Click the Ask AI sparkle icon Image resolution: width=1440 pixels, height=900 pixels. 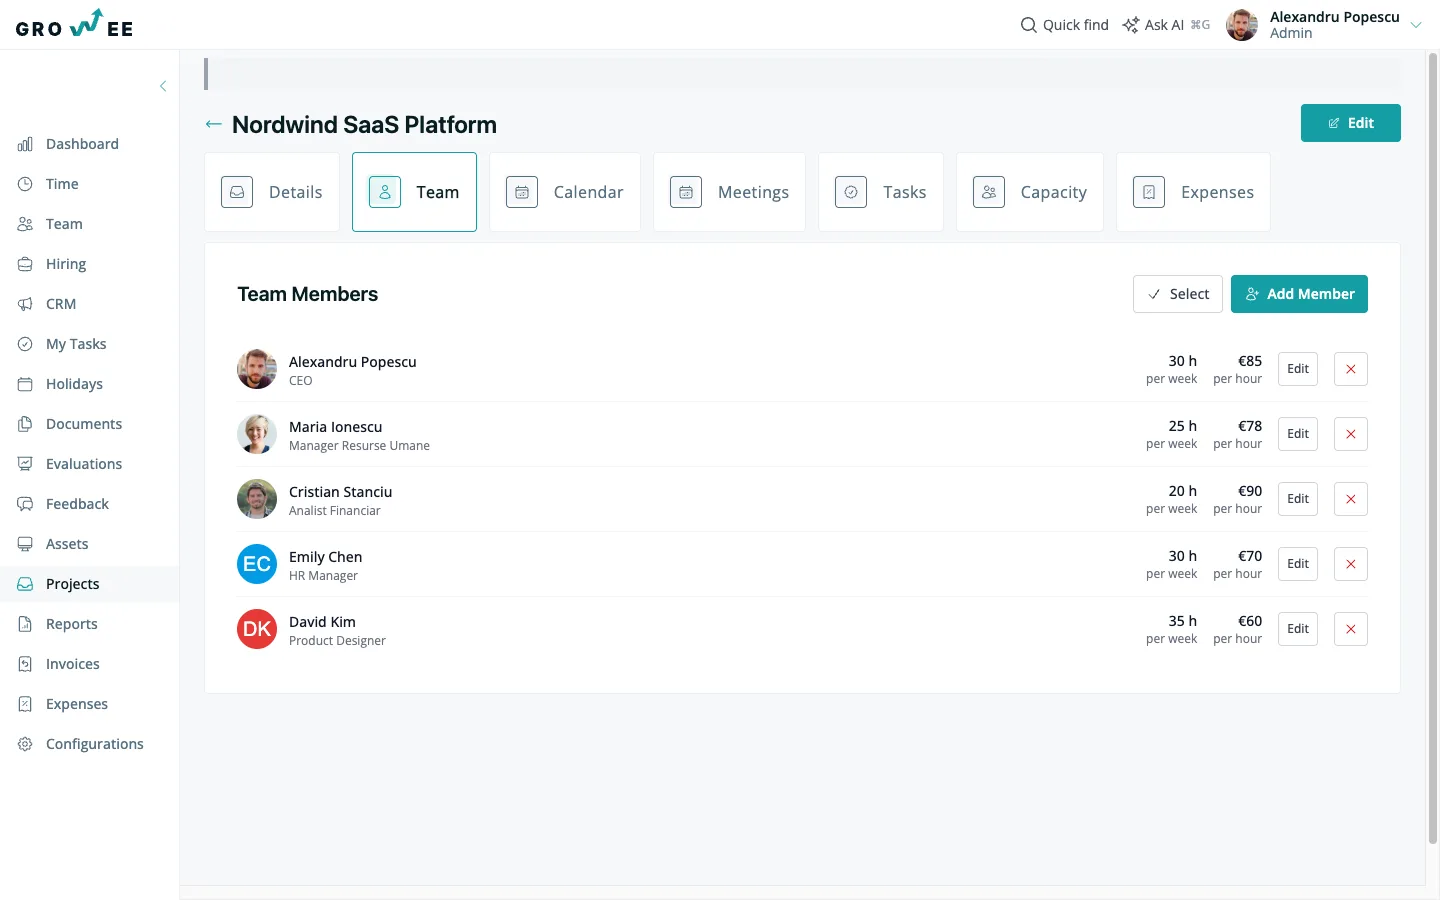tap(1131, 25)
